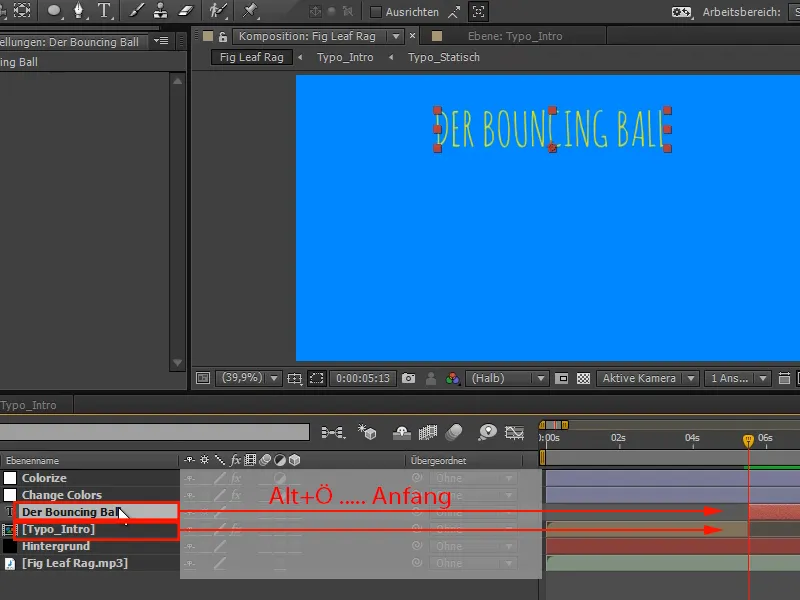The image size is (800, 600).
Task: Open the zoom level 39,9% dropdown
Action: pyautogui.click(x=249, y=378)
